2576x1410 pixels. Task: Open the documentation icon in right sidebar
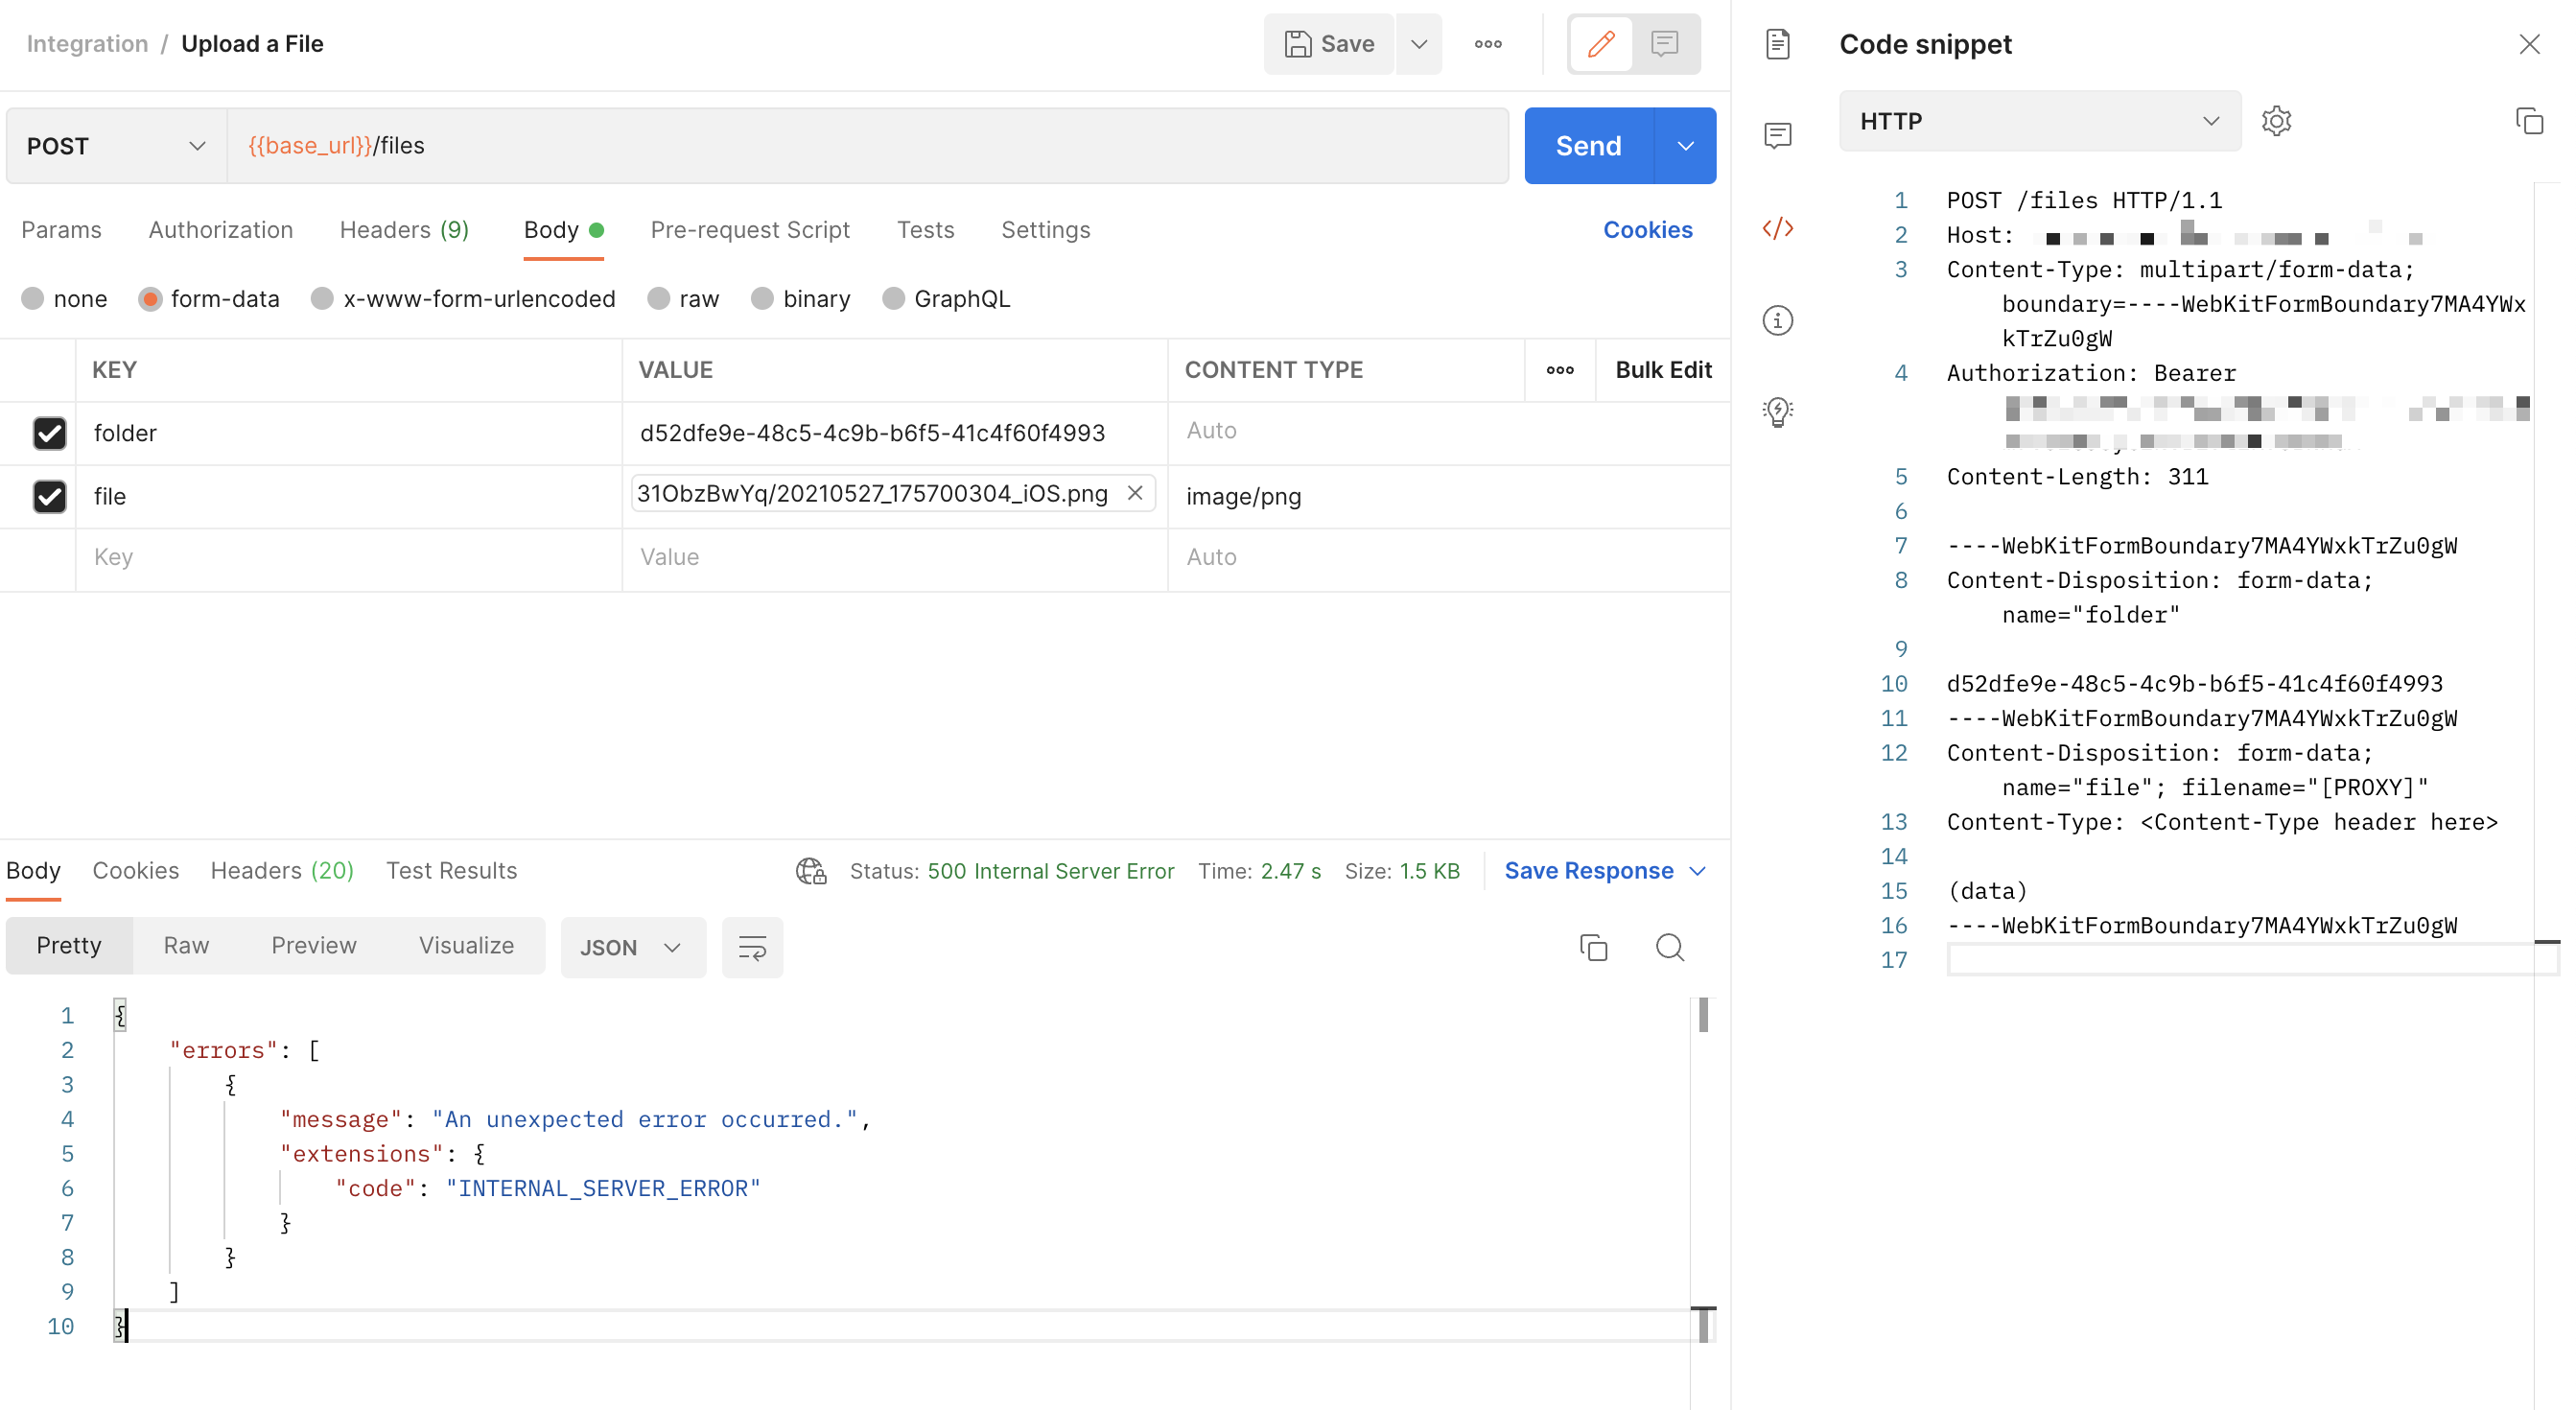1779,43
